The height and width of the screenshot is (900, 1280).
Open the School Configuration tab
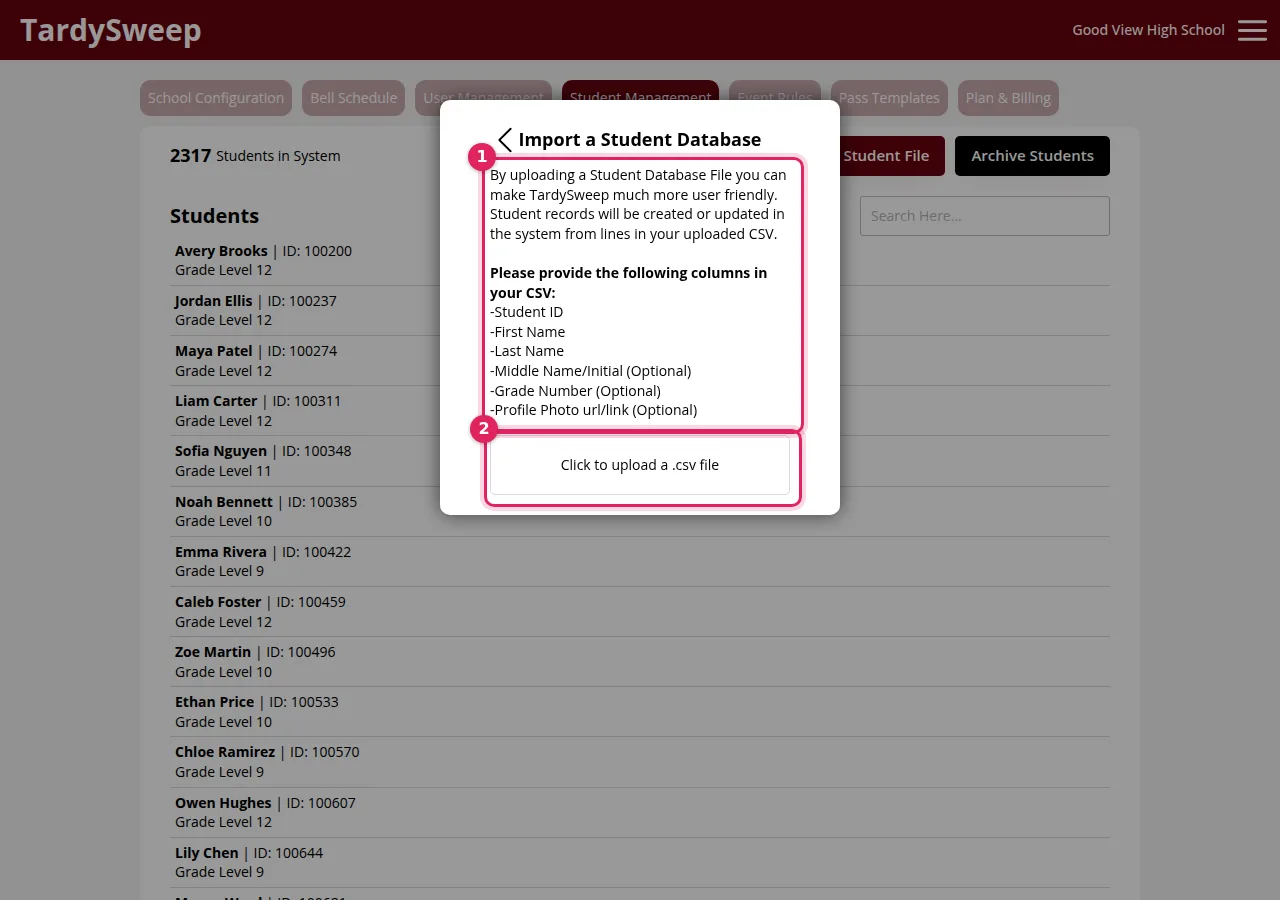pyautogui.click(x=216, y=98)
